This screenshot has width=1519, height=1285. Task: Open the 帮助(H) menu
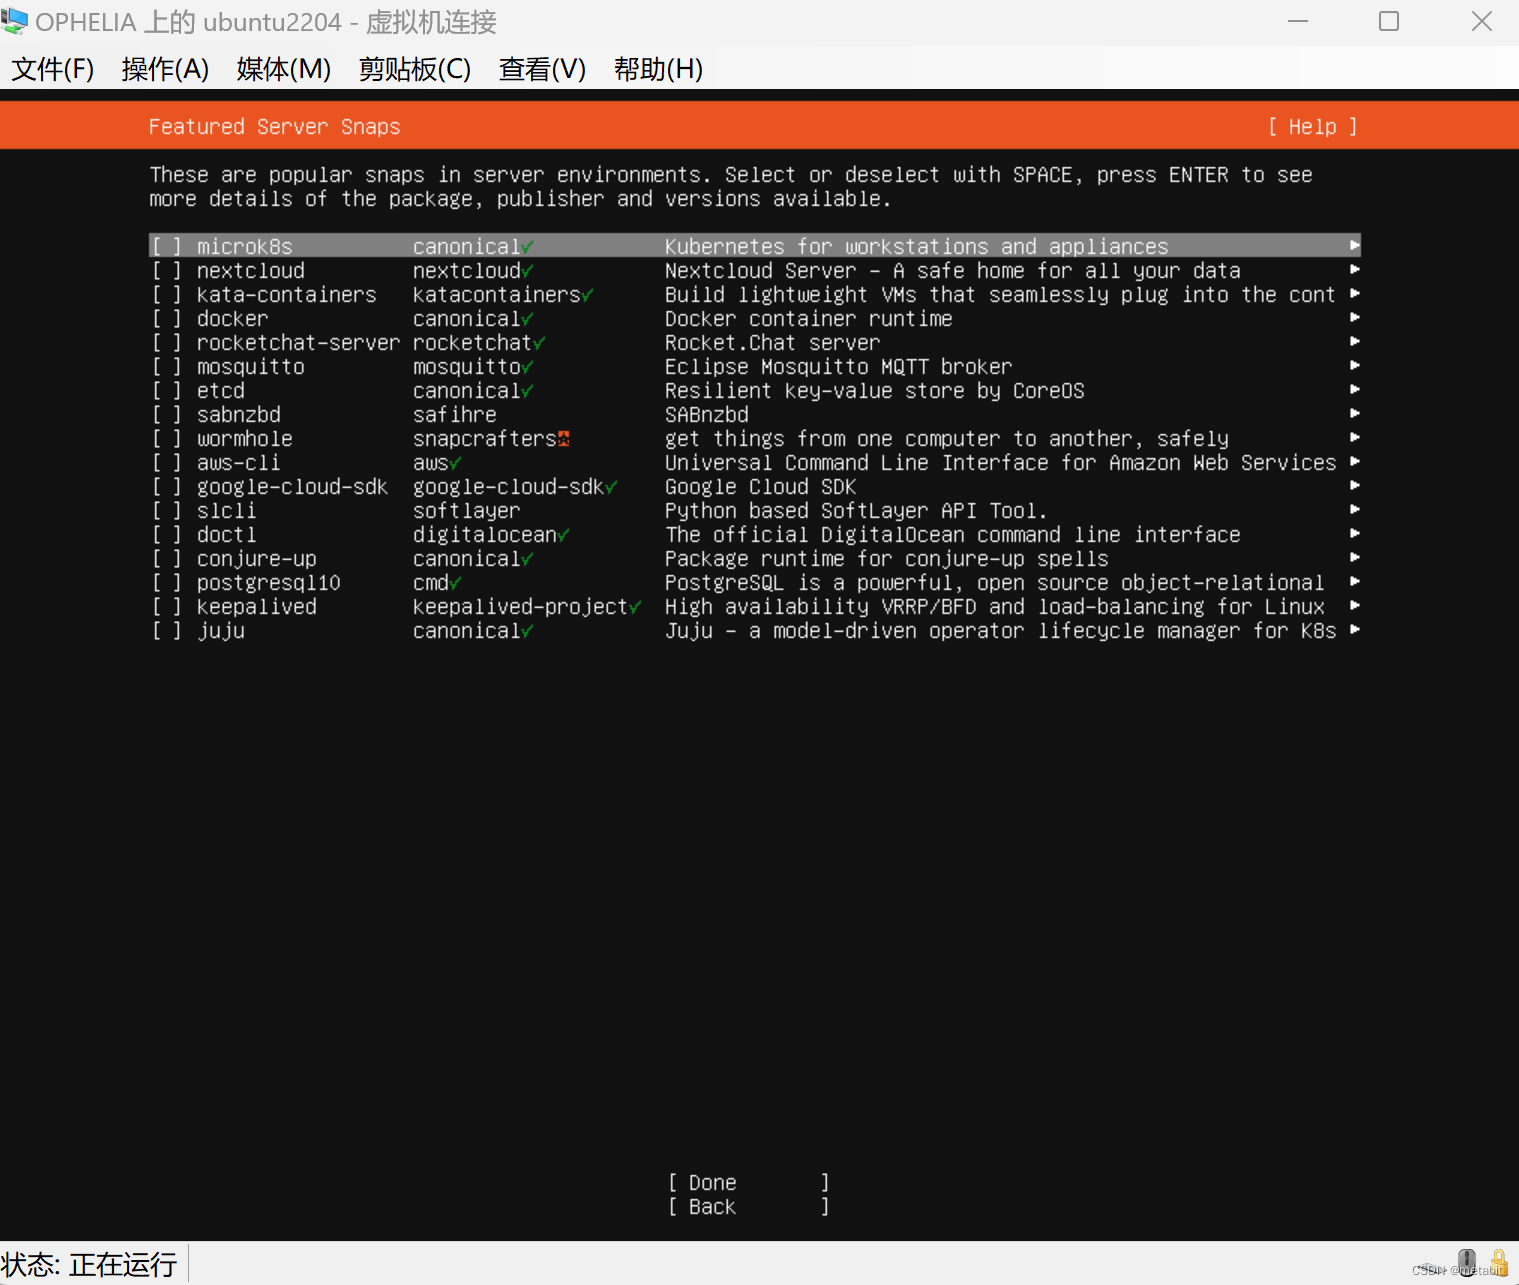pos(658,69)
